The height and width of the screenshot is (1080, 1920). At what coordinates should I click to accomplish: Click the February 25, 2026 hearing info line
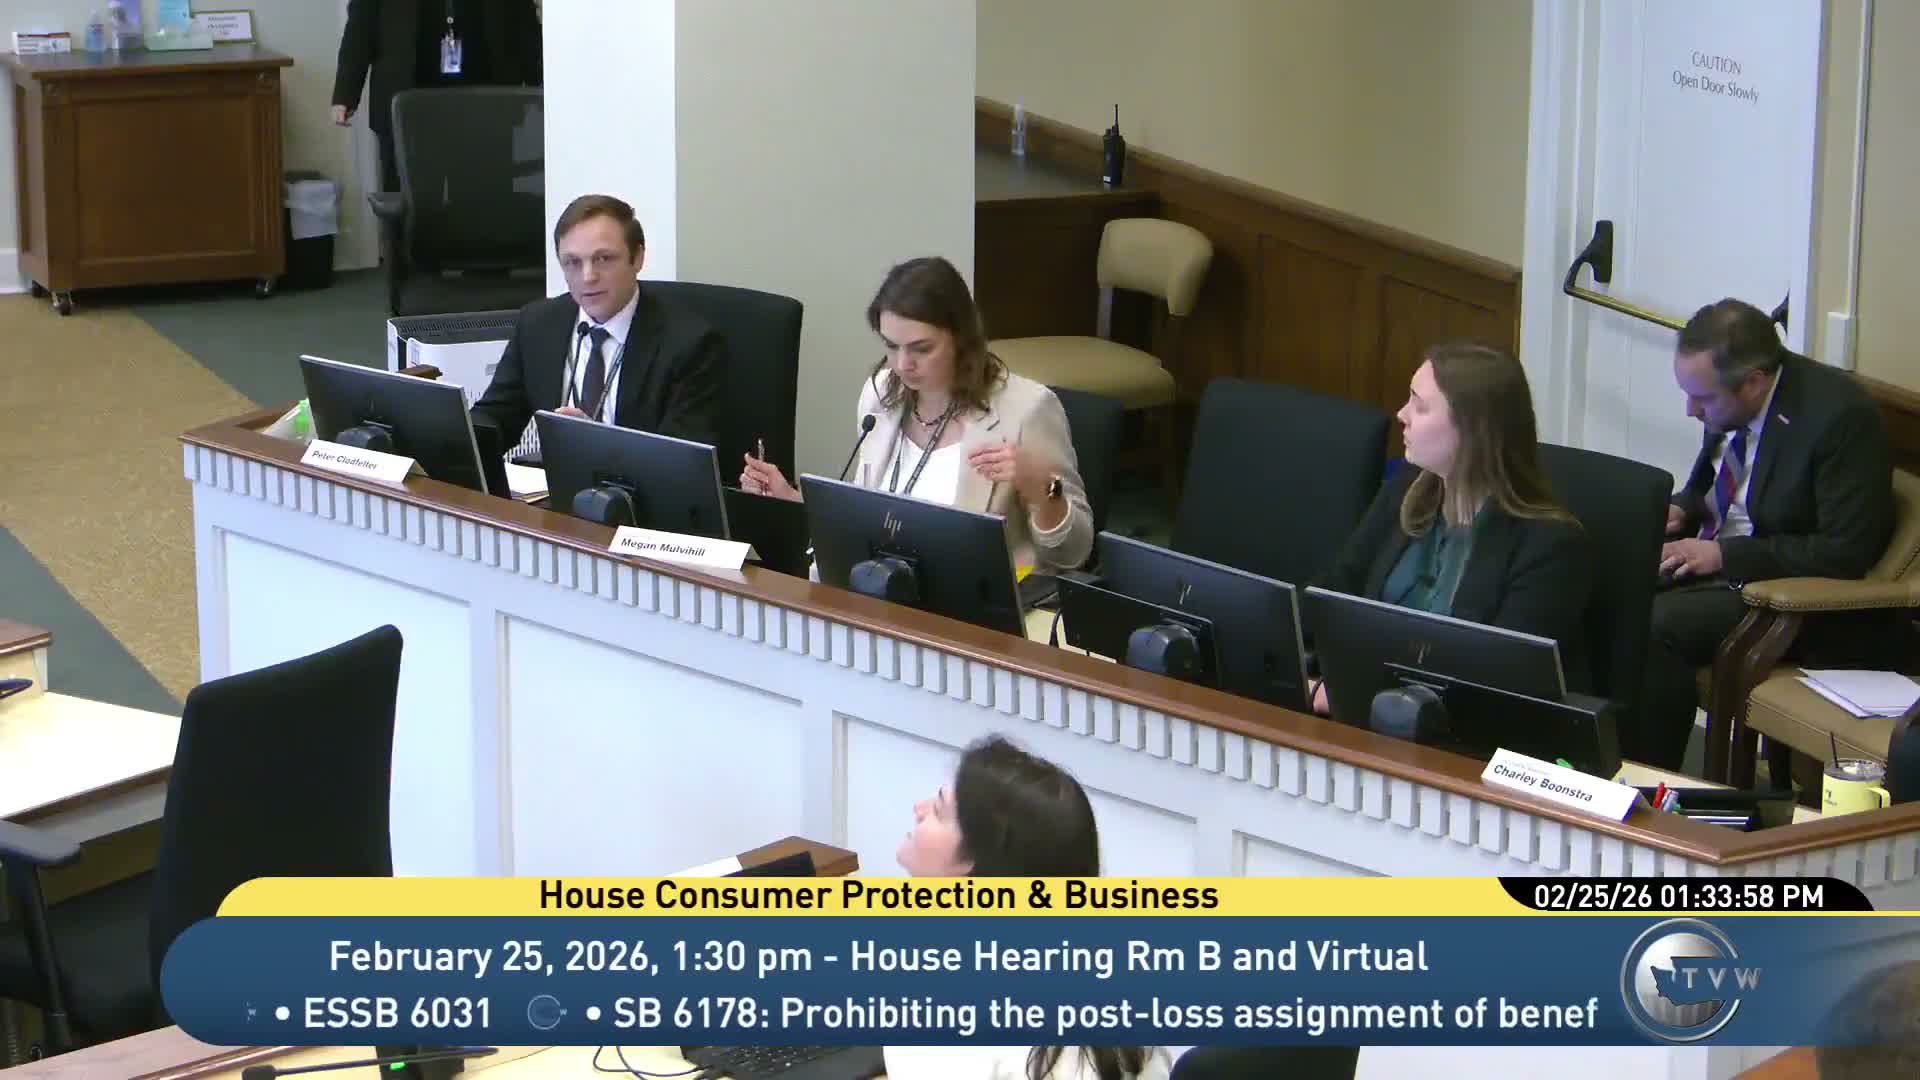[x=877, y=957]
